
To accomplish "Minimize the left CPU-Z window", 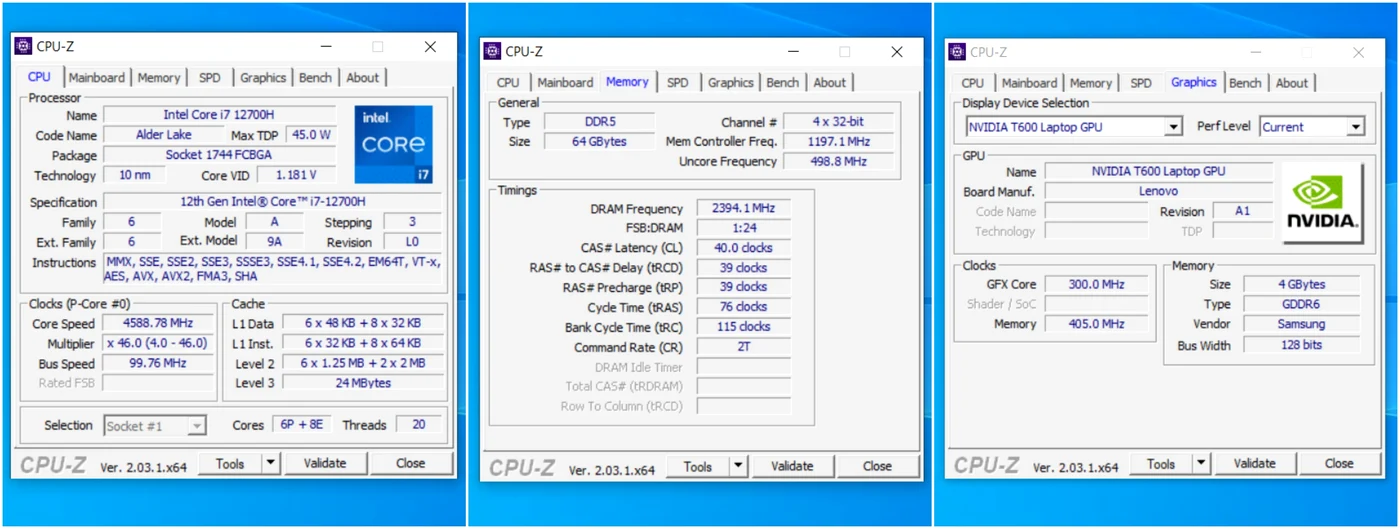I will [326, 47].
